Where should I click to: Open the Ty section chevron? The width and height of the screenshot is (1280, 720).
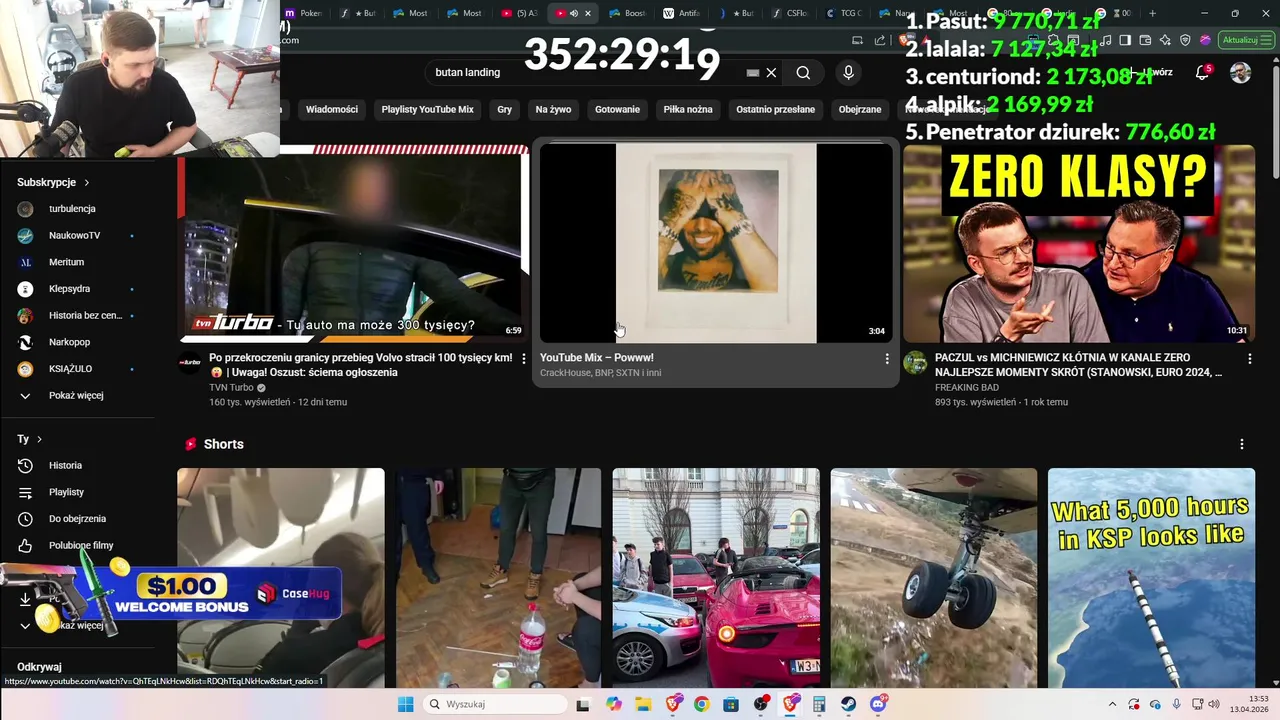[x=39, y=439]
